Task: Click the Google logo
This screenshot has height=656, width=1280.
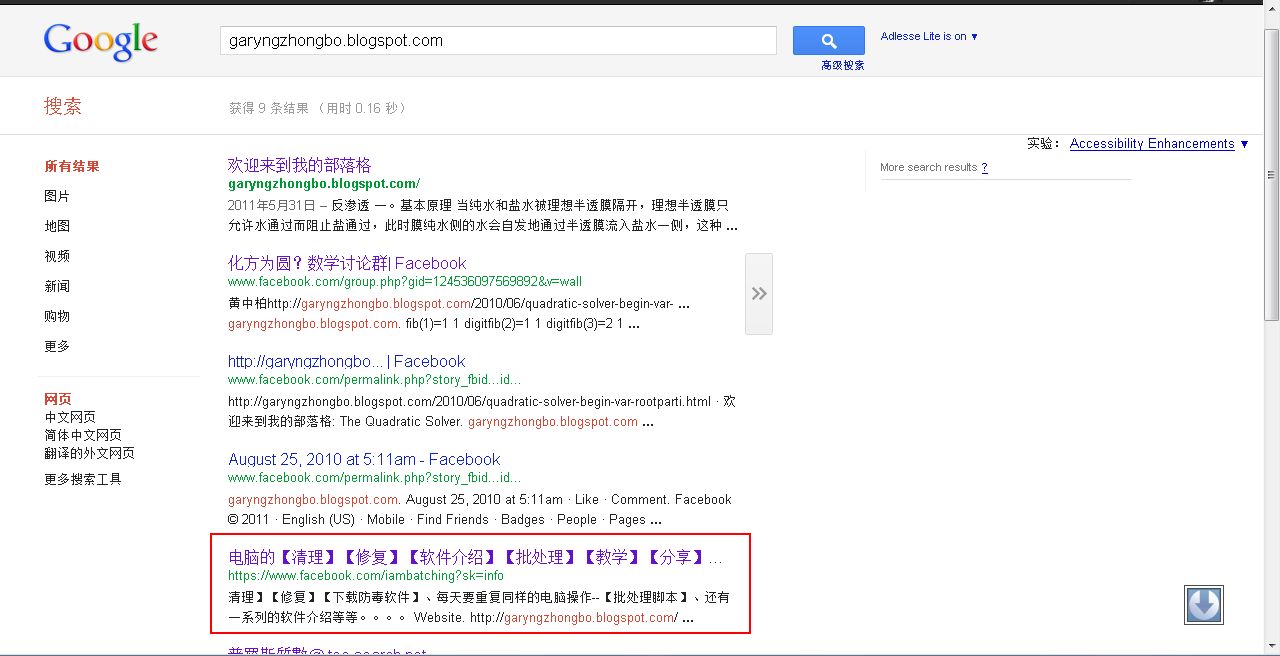Action: click(x=100, y=41)
